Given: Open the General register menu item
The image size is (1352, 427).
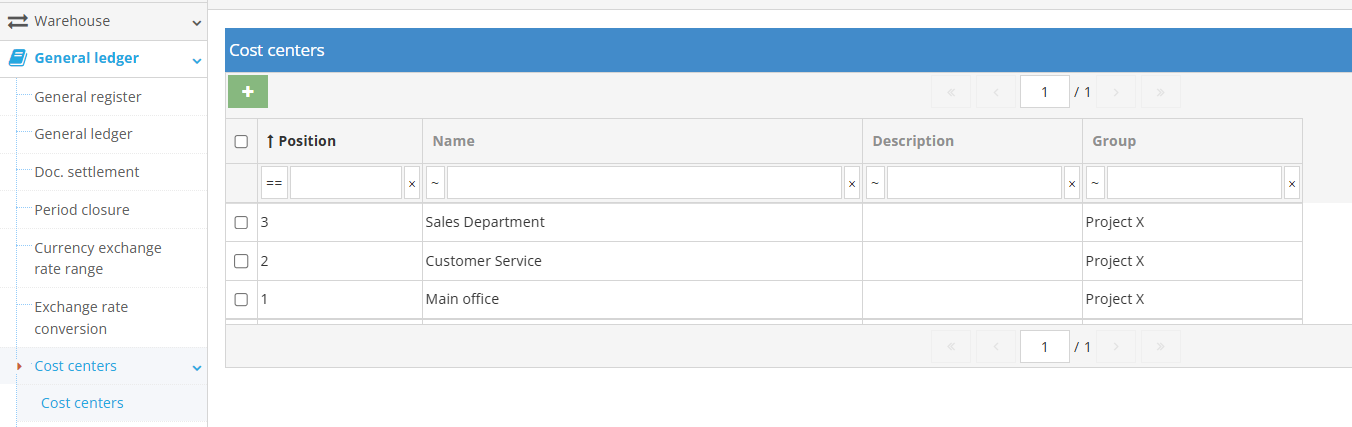Looking at the screenshot, I should pyautogui.click(x=88, y=97).
